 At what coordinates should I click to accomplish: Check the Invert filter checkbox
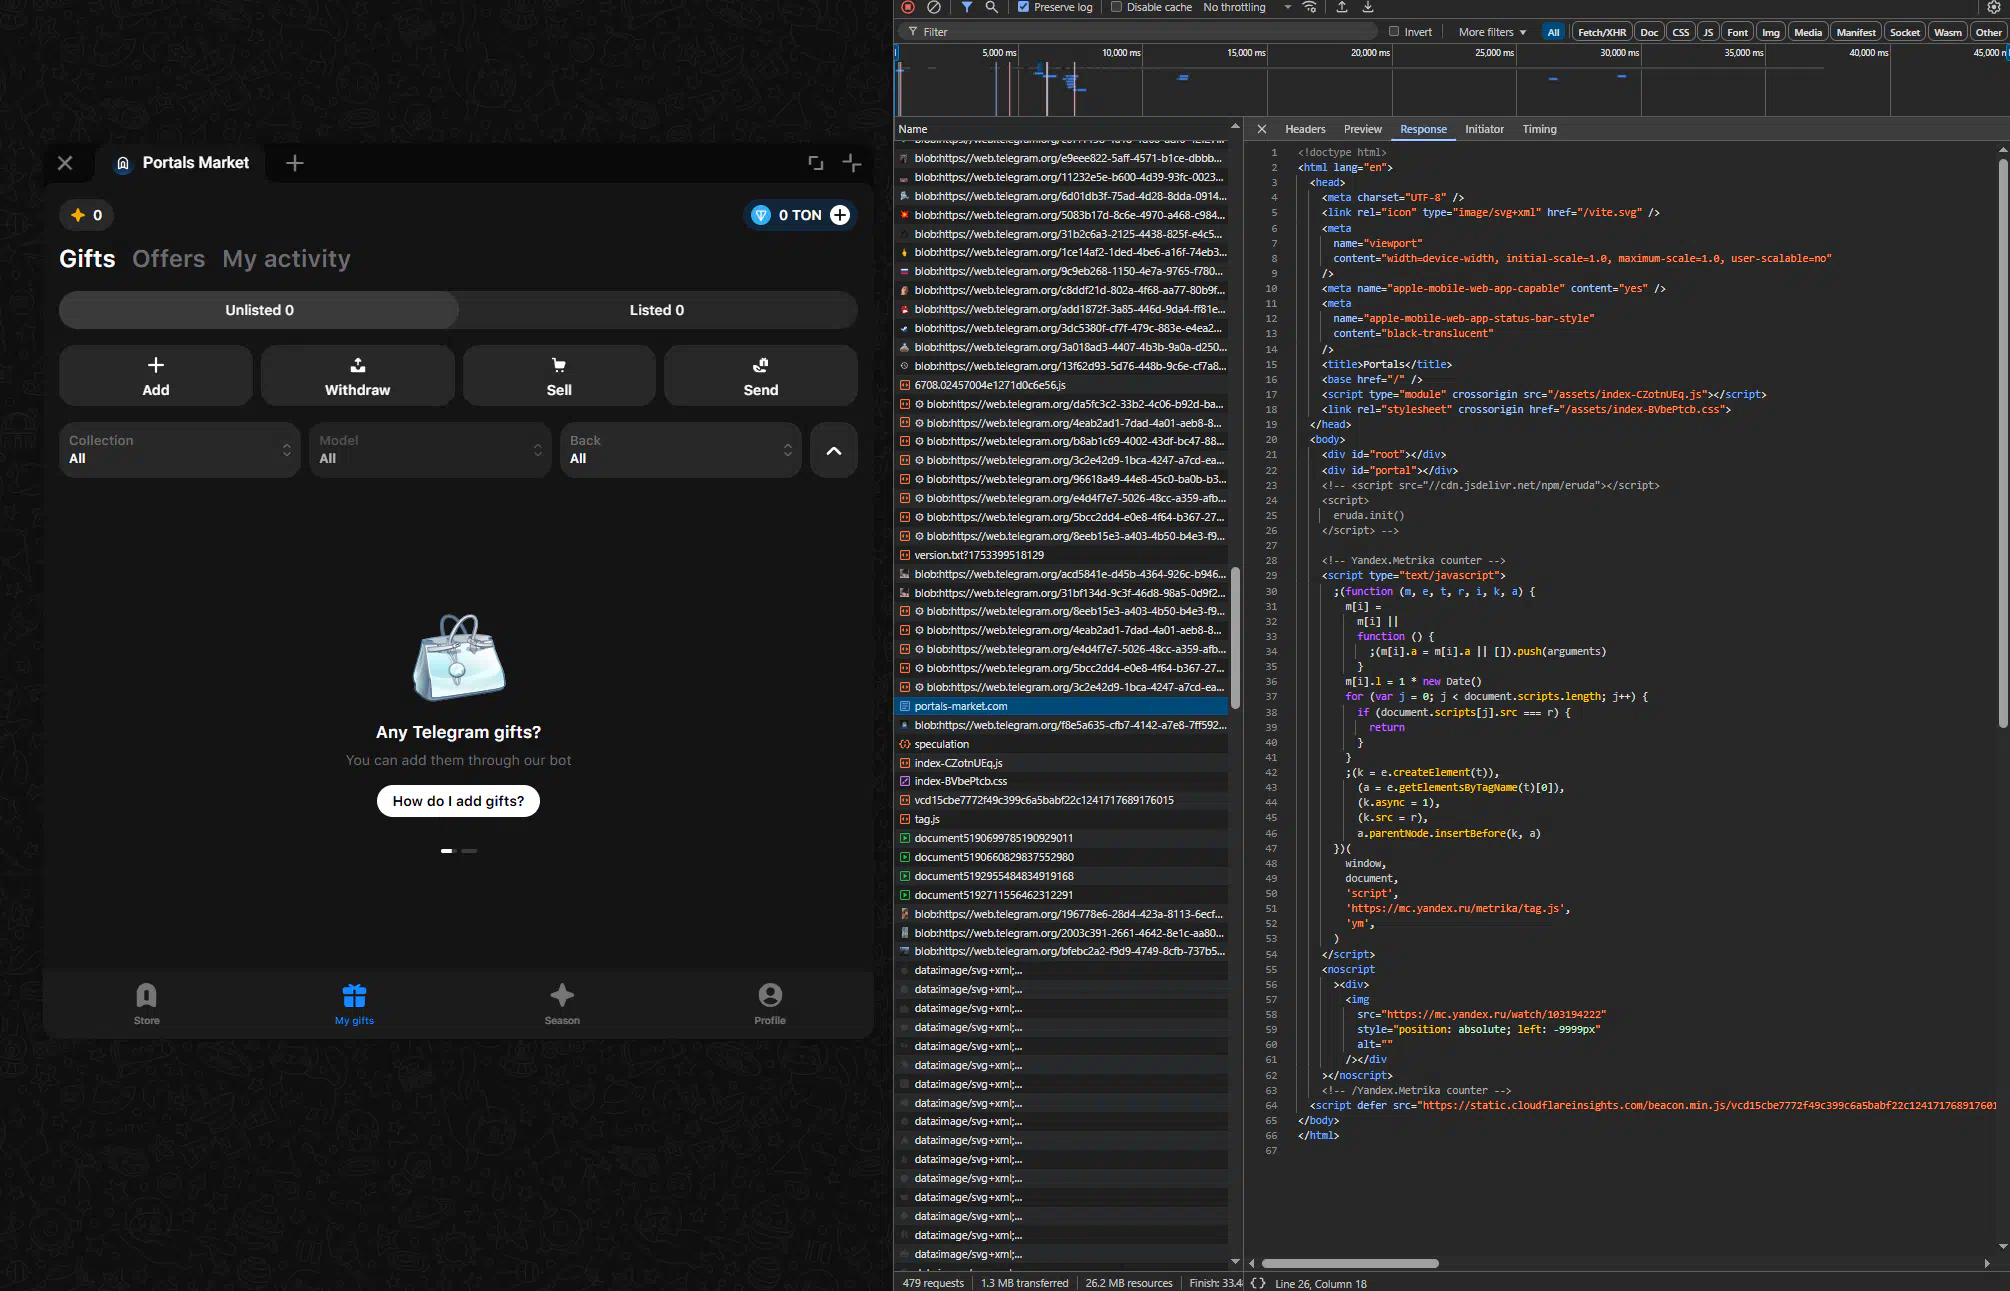pos(1394,32)
